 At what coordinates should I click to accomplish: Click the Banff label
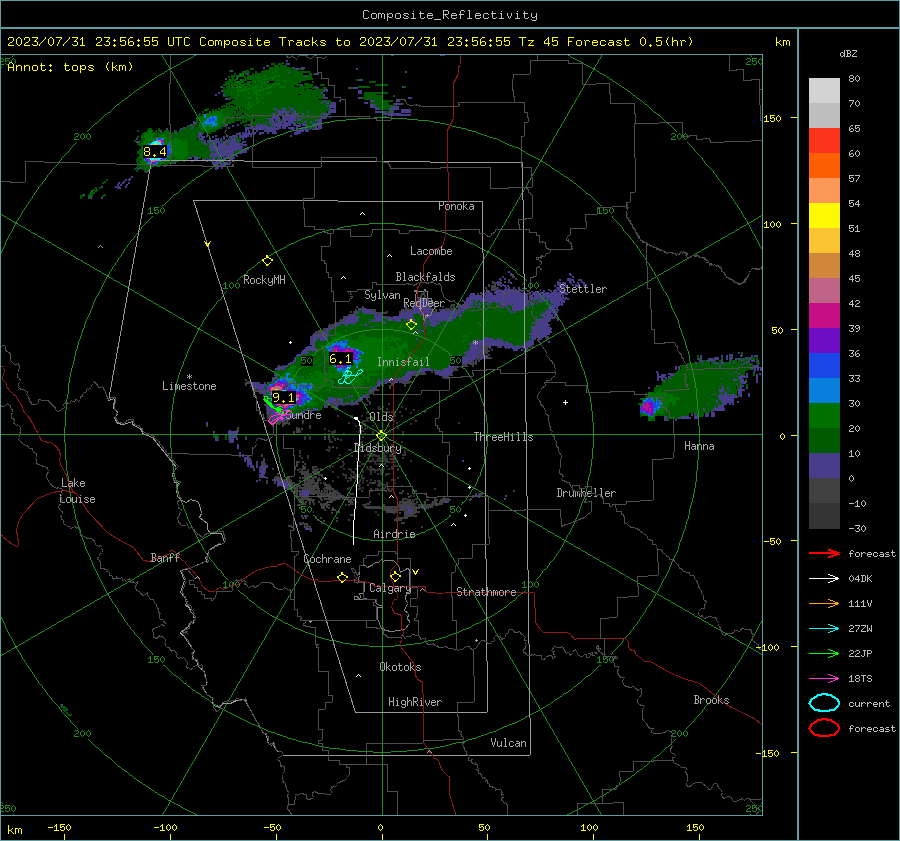point(165,558)
